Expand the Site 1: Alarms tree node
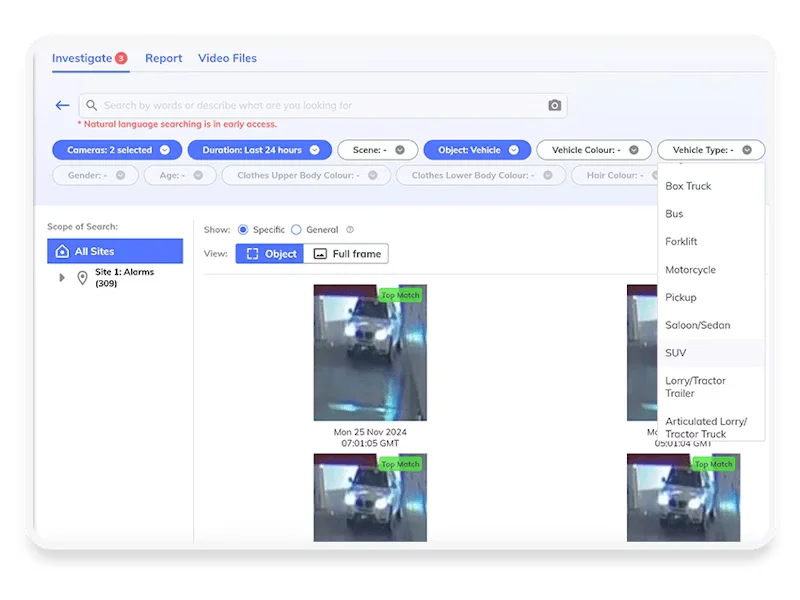This screenshot has height=600, width=800. coord(62,278)
